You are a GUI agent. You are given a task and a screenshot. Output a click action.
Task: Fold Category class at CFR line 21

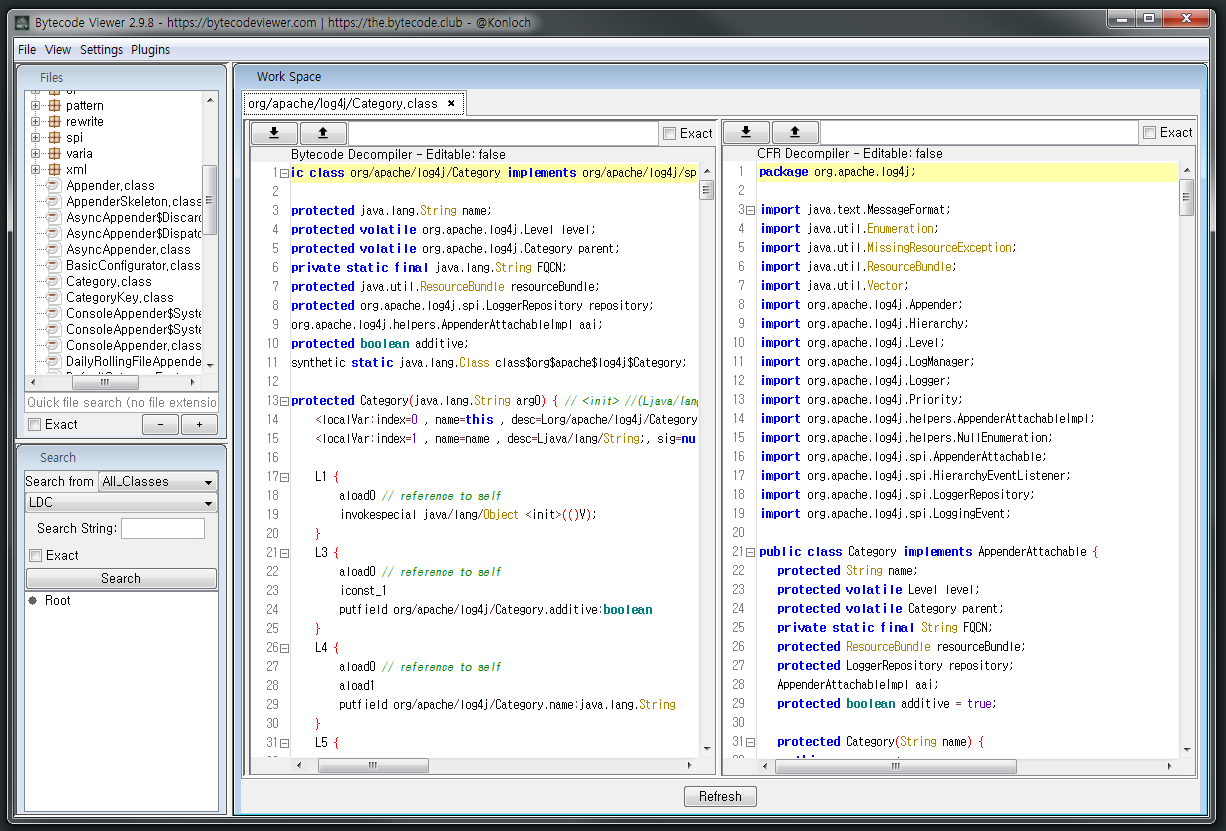[752, 552]
